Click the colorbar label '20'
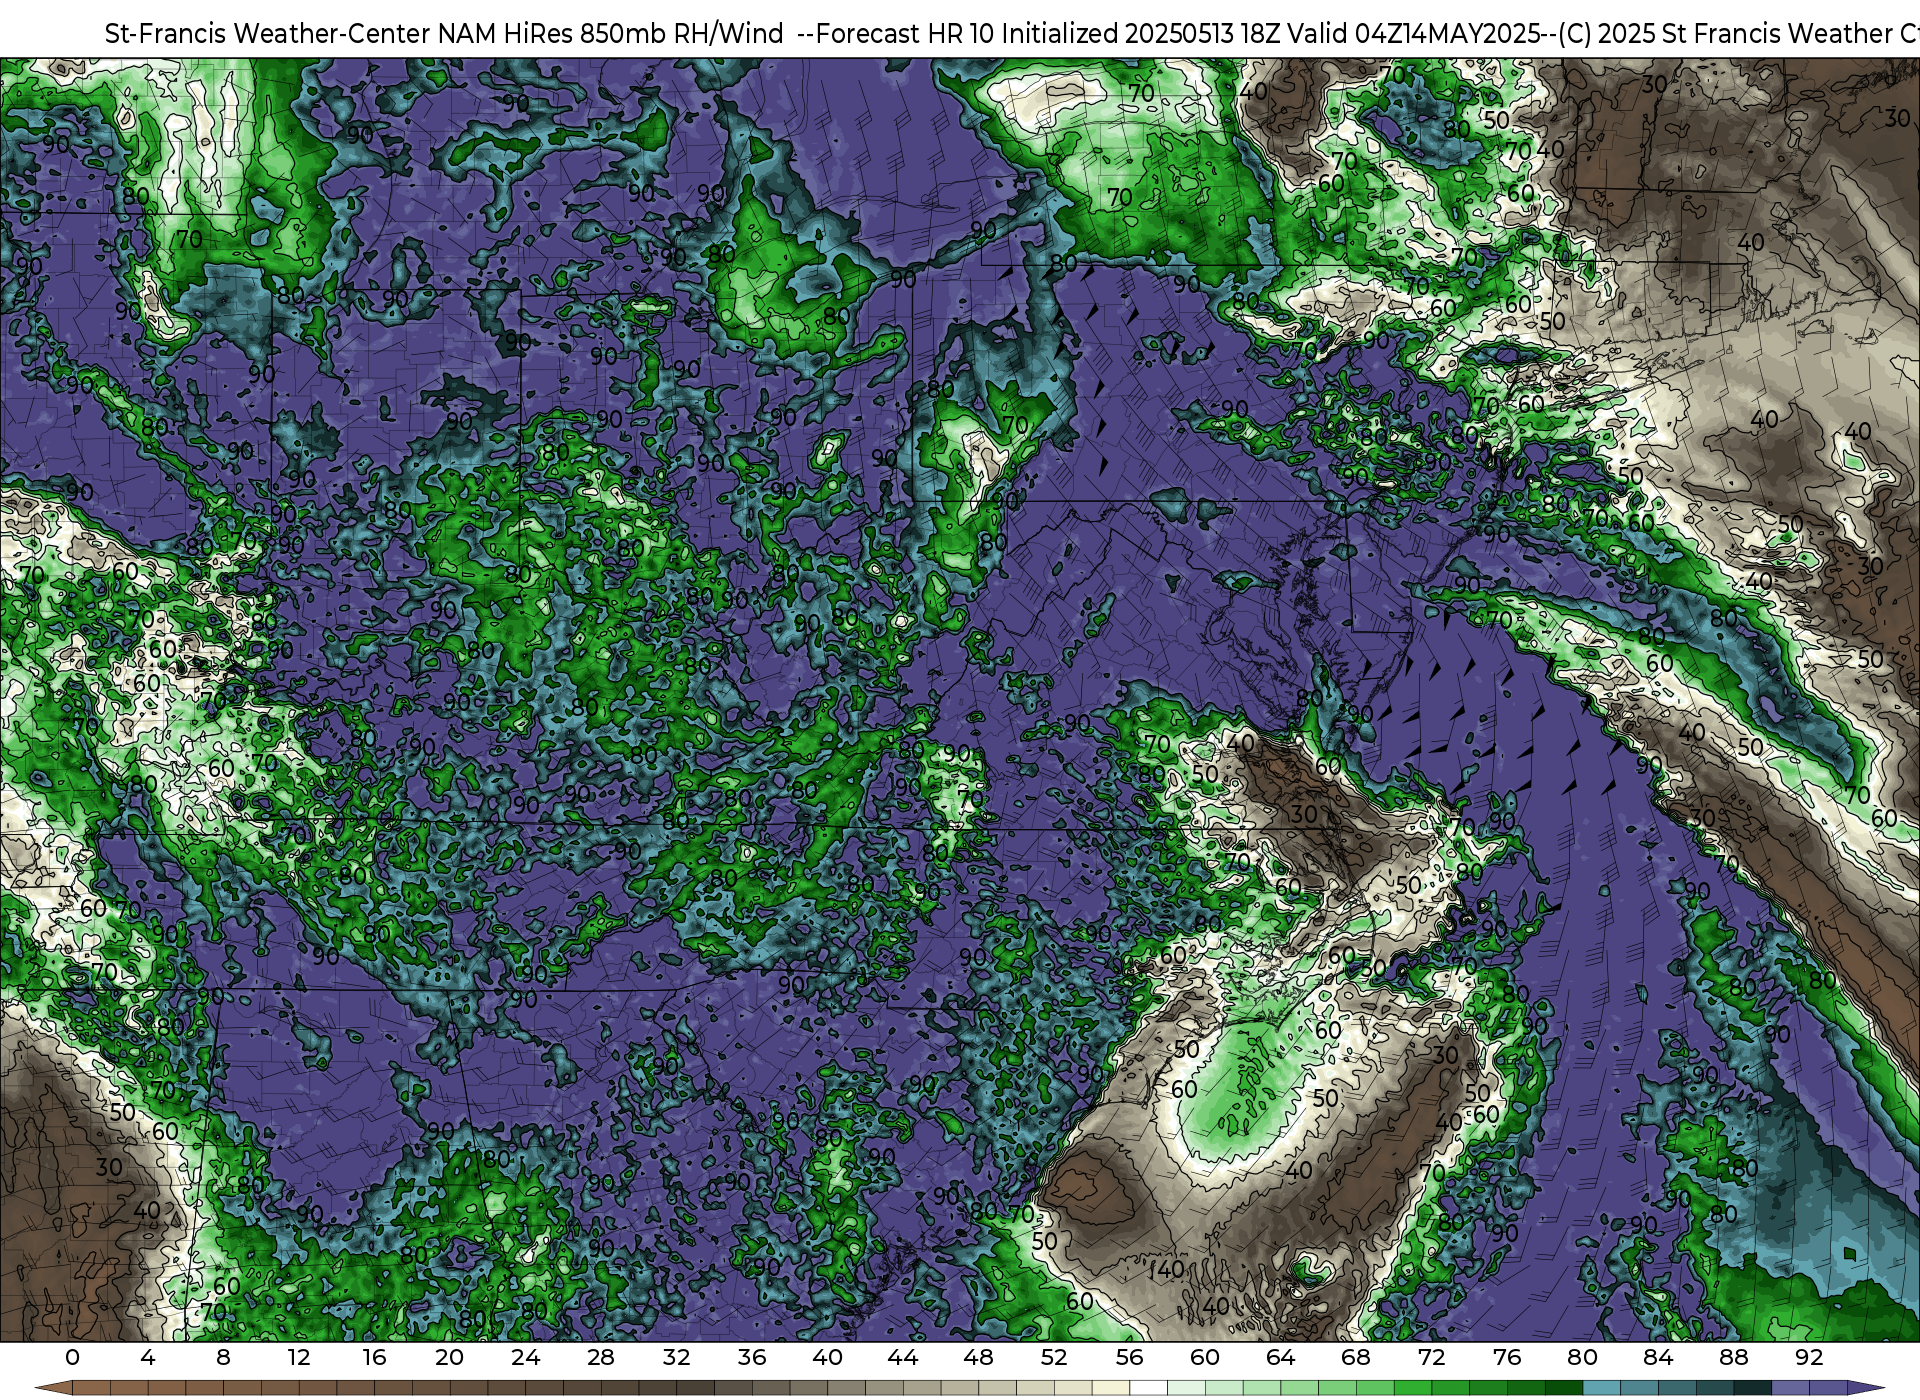1920x1400 pixels. tap(449, 1357)
